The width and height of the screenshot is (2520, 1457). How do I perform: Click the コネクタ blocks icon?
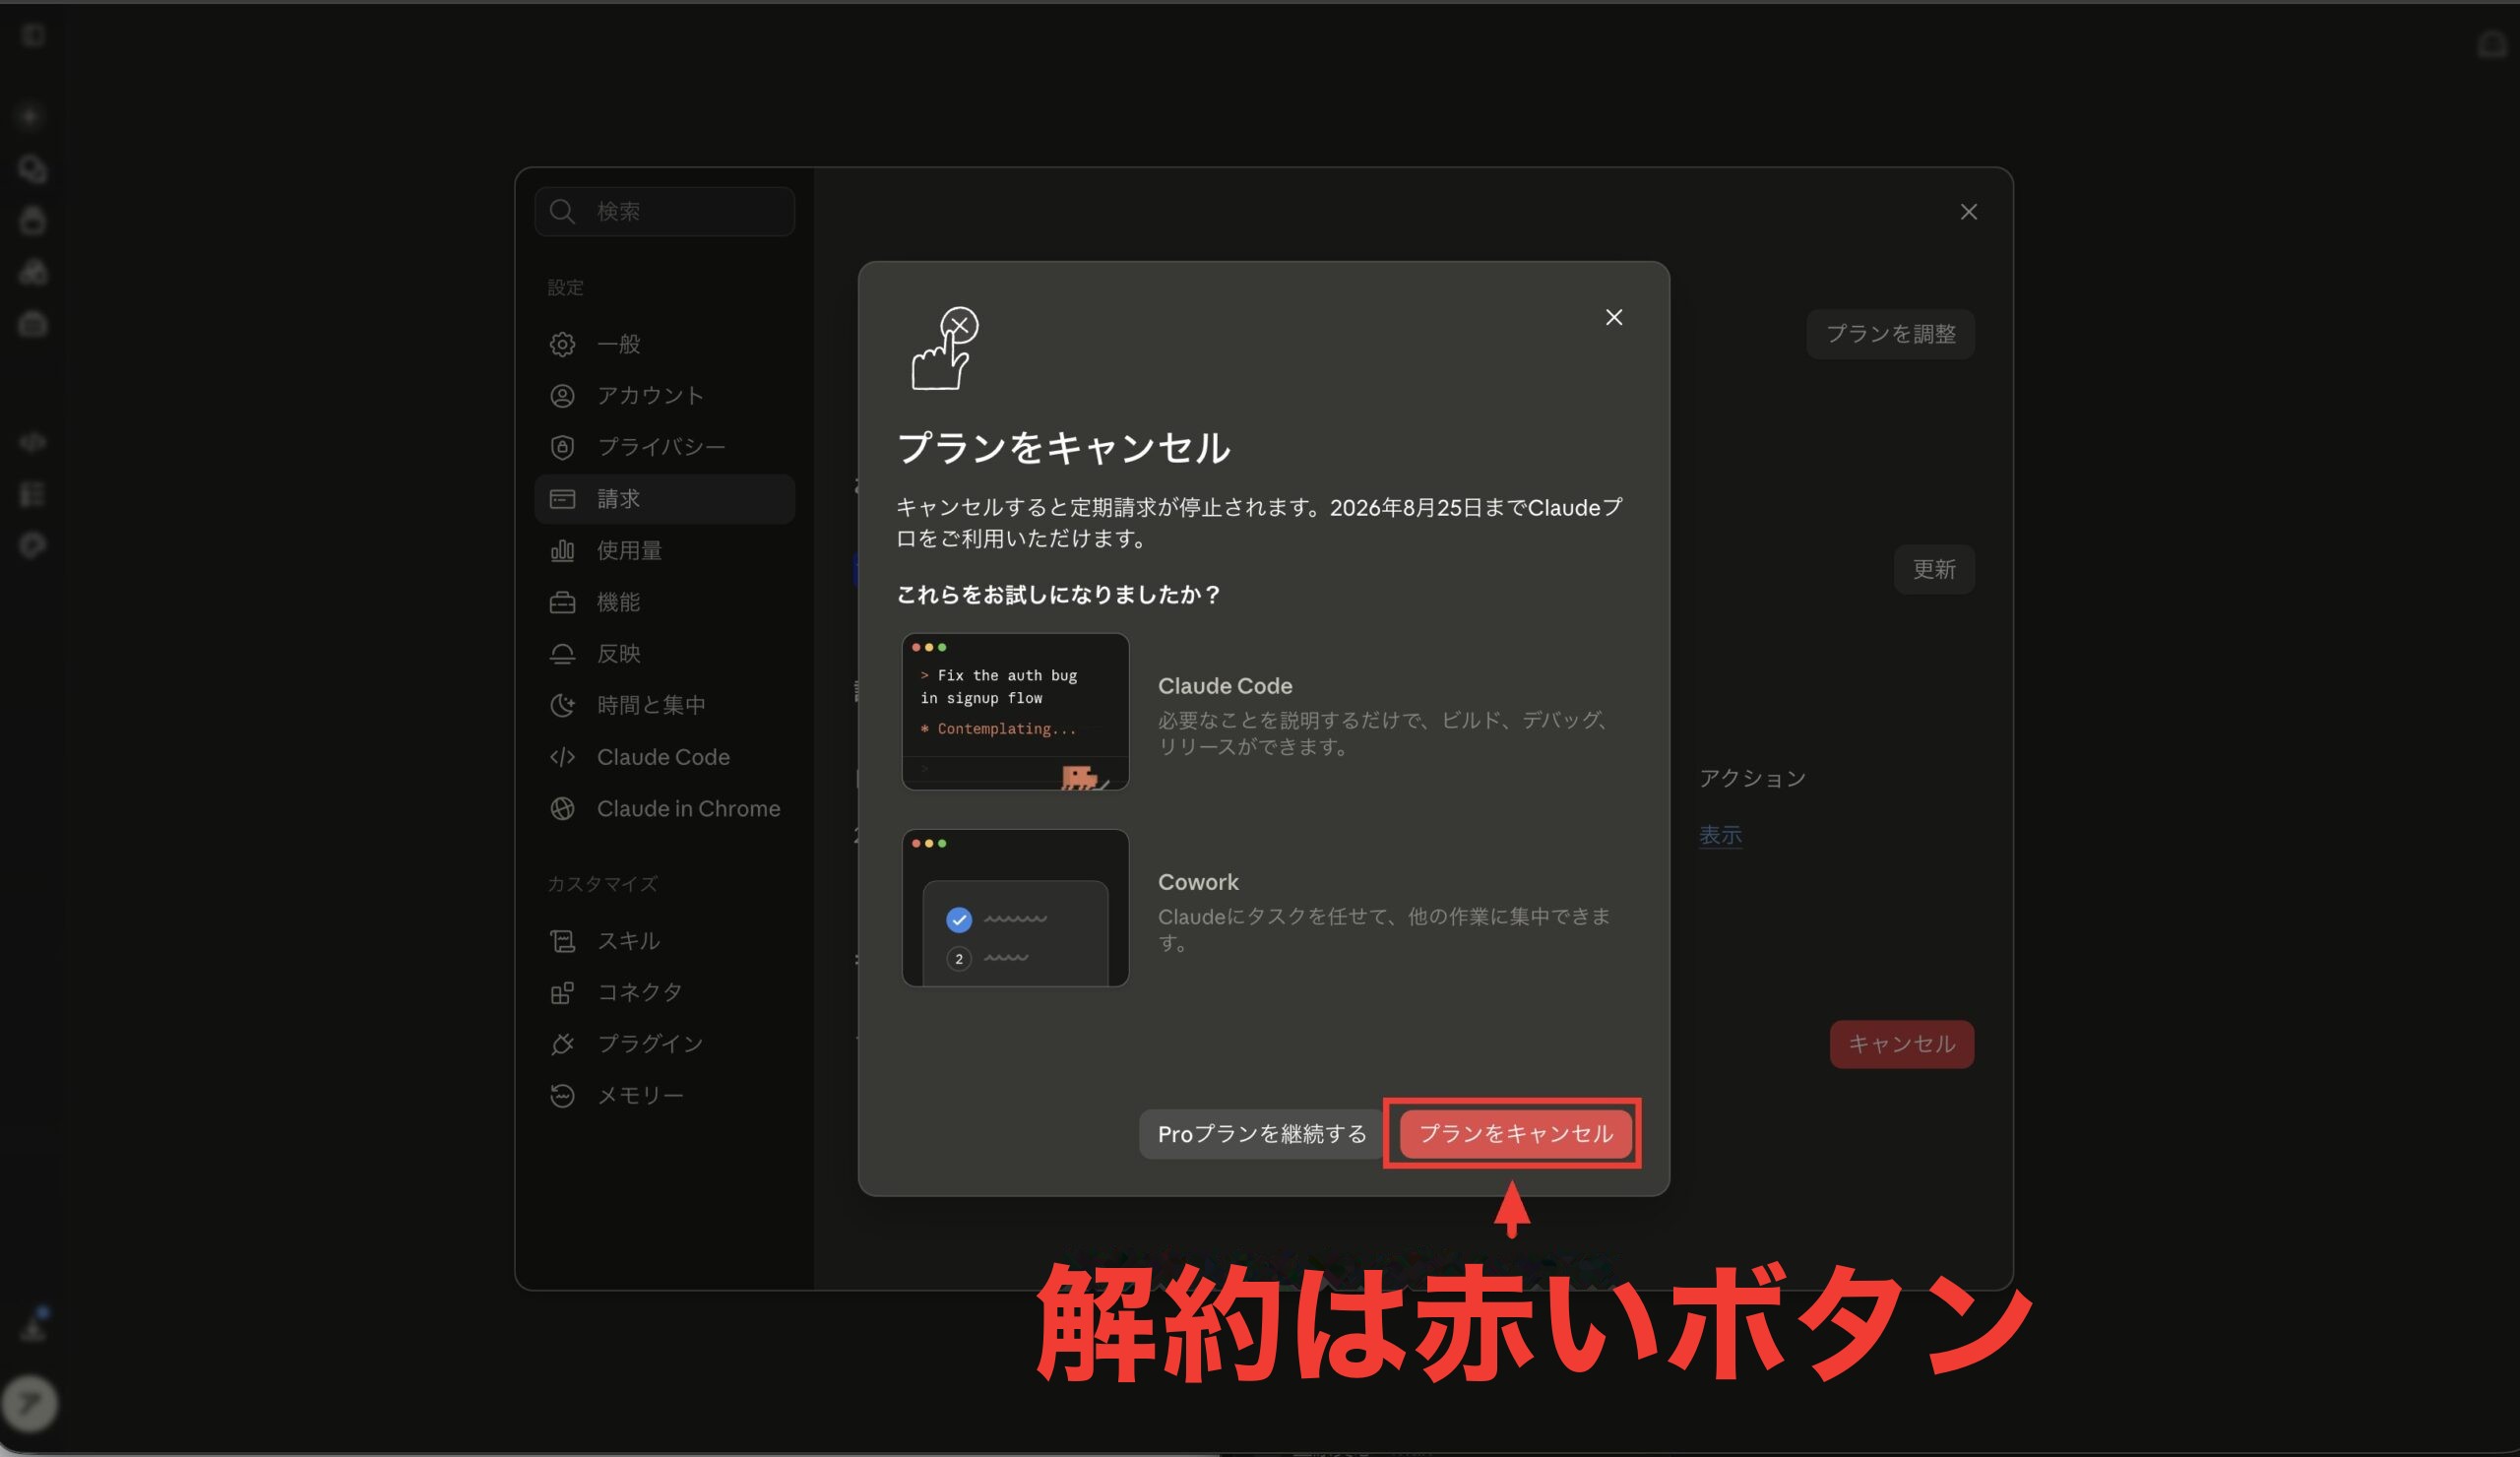coord(562,992)
